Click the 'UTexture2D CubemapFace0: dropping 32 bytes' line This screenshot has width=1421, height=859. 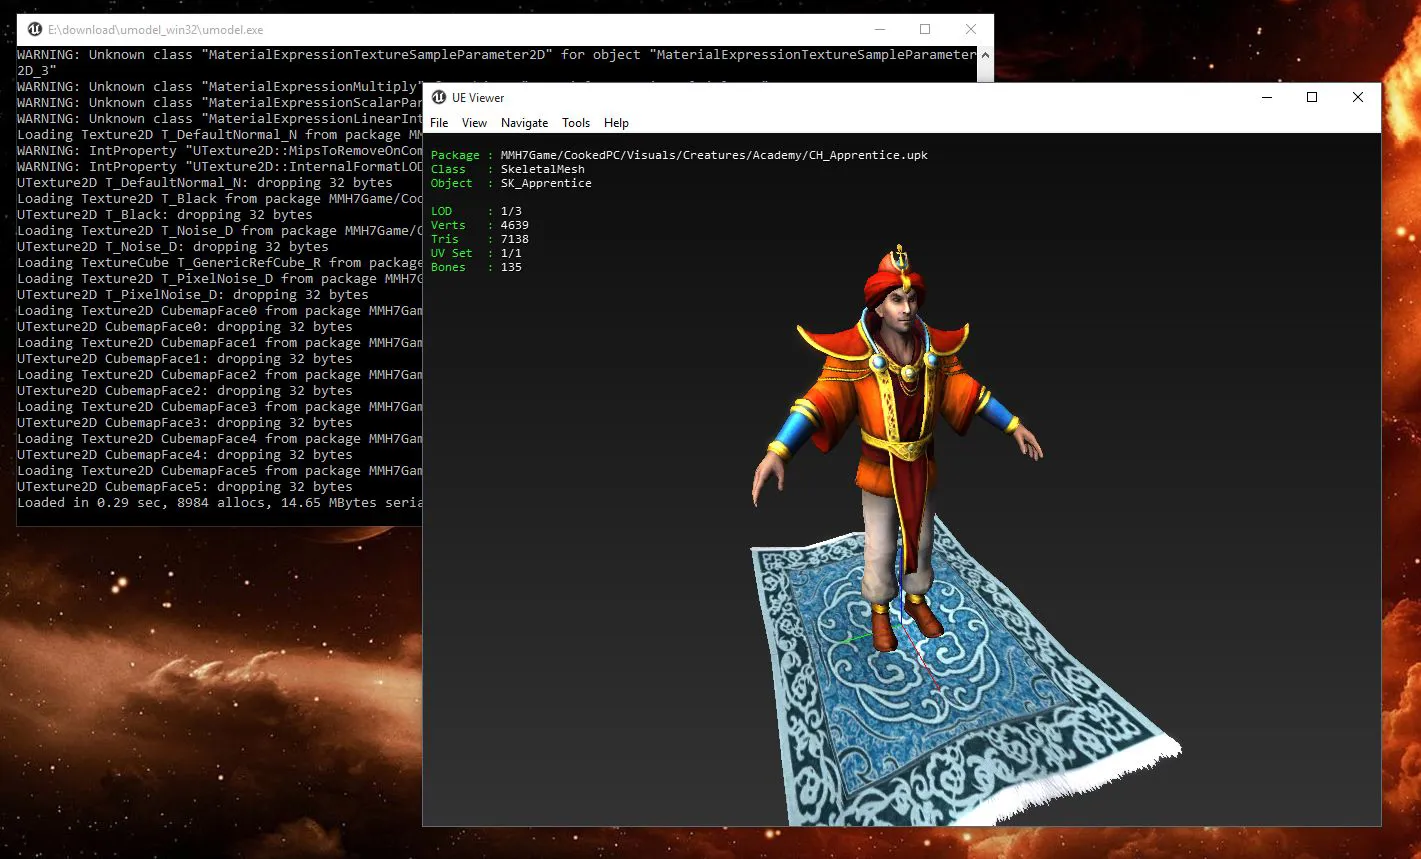(x=185, y=327)
